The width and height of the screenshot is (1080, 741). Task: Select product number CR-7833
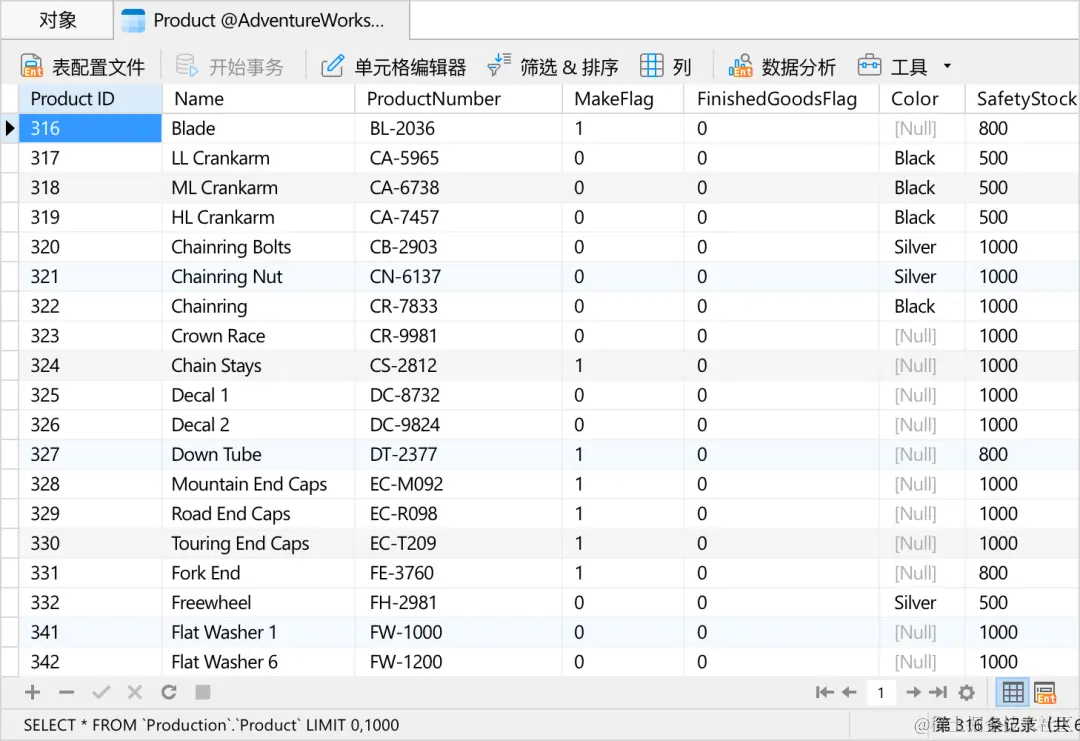click(x=459, y=306)
